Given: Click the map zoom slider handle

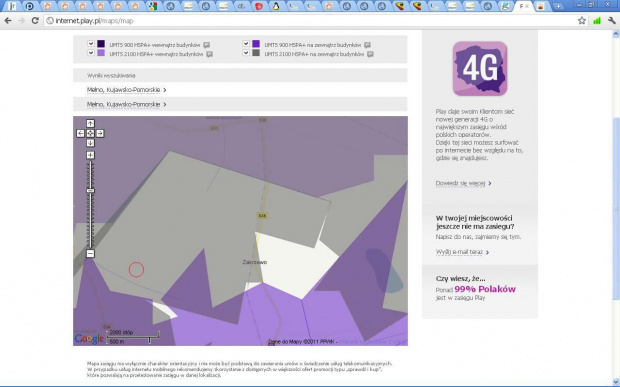Looking at the screenshot, I should point(90,191).
